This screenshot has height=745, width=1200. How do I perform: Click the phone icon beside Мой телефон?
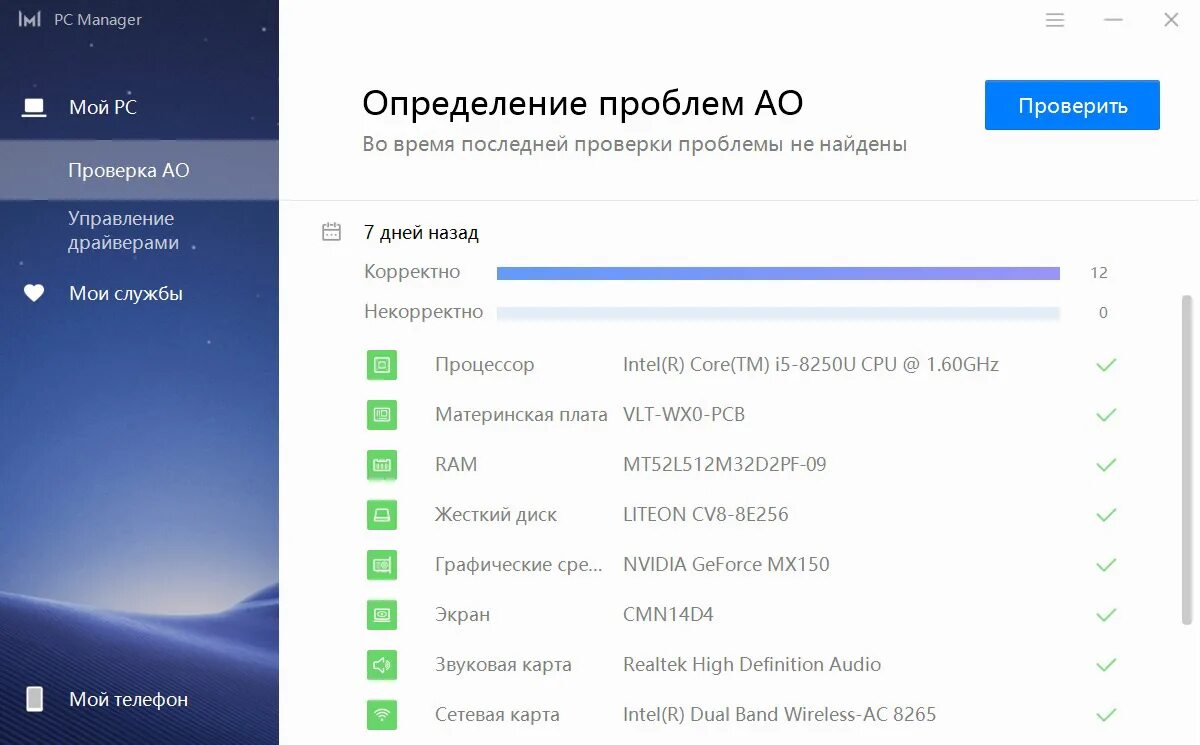point(34,699)
